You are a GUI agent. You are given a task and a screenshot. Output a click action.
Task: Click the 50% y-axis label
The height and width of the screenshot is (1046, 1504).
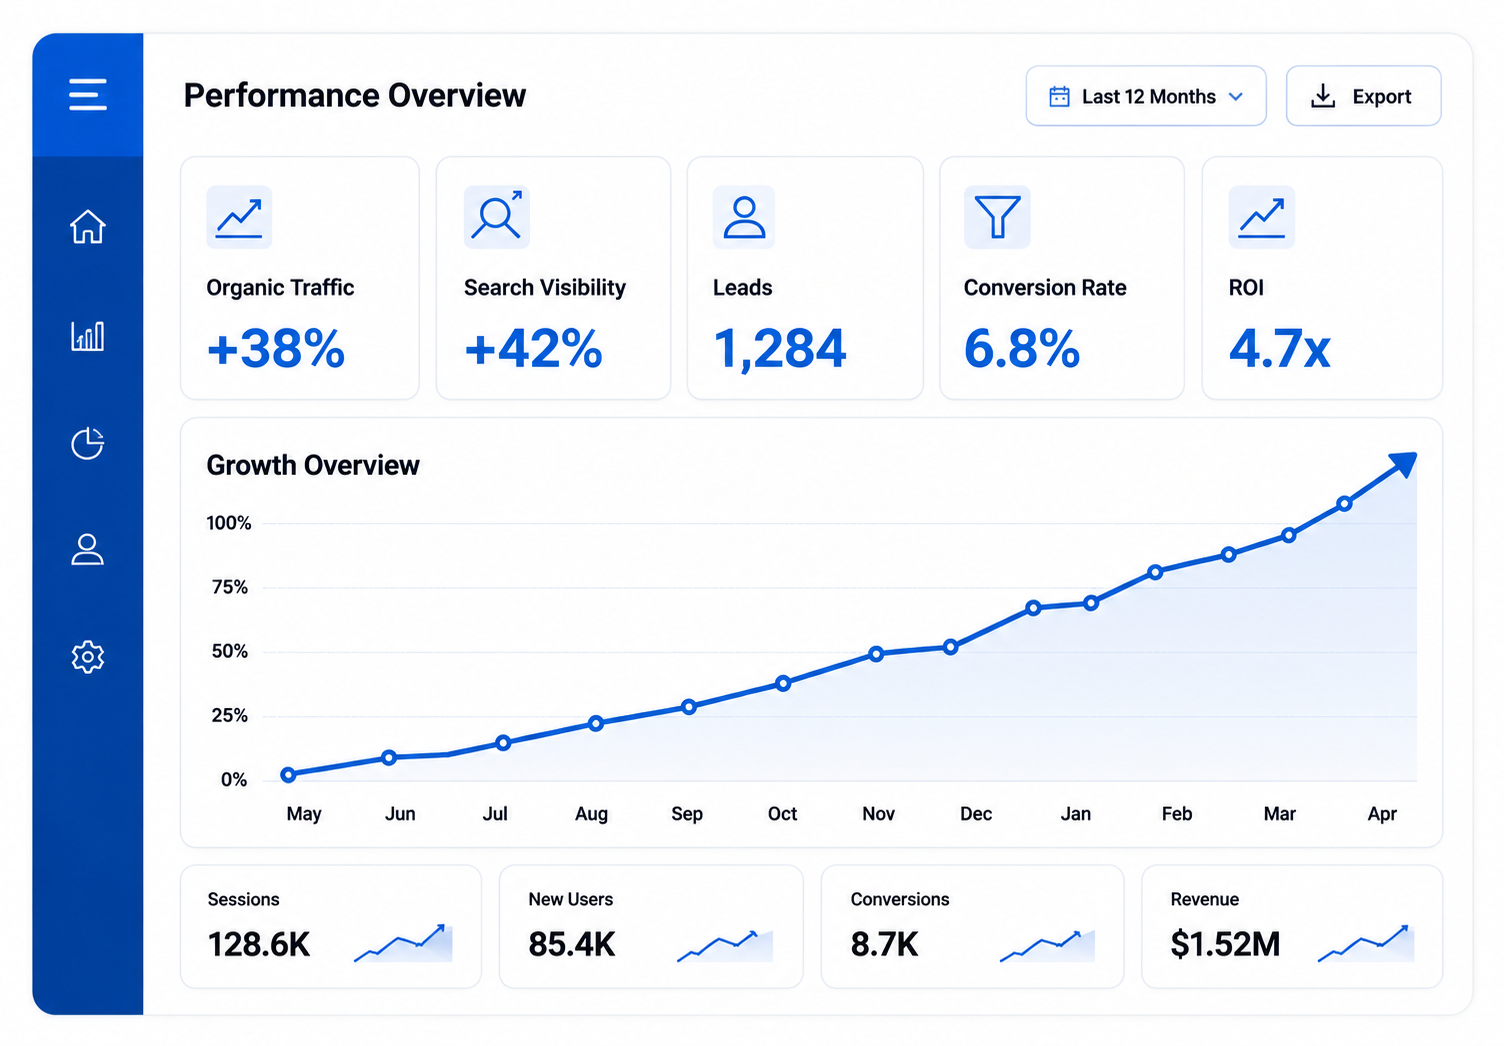(x=230, y=651)
